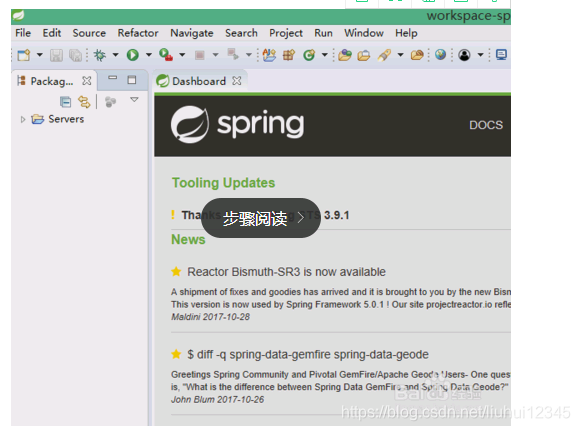580x431 pixels.
Task: Open the Project menu
Action: (x=286, y=33)
